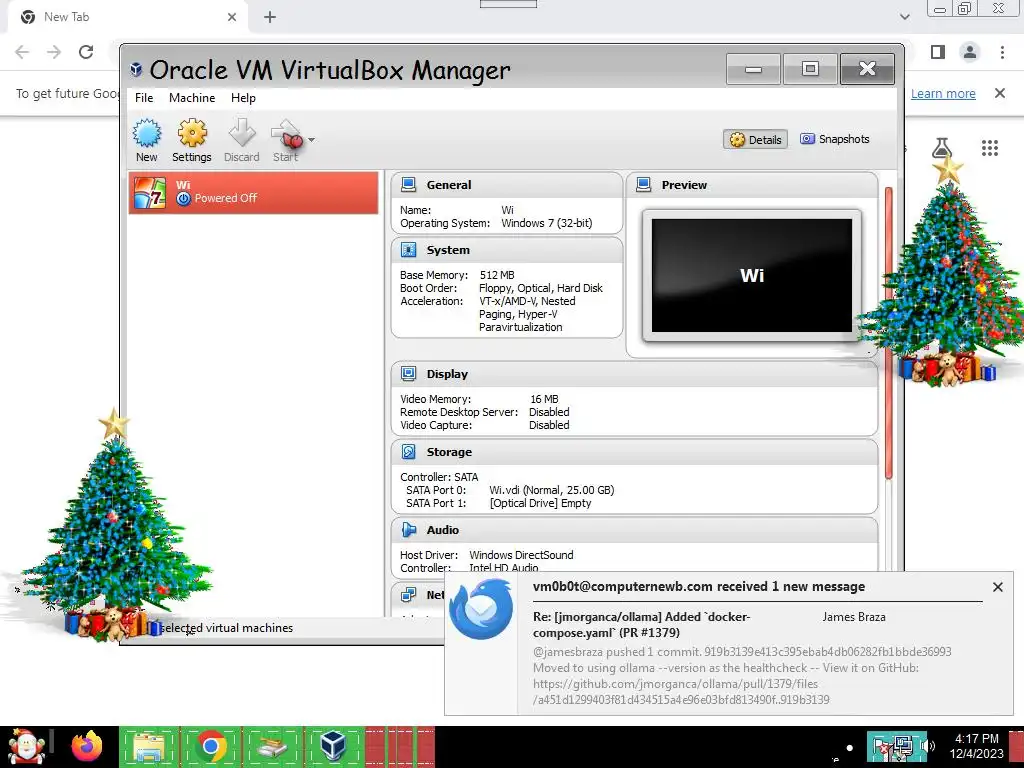Viewport: 1024px width, 768px height.
Task: Dismiss the Chrome infobar with X
Action: pyautogui.click(x=1000, y=93)
